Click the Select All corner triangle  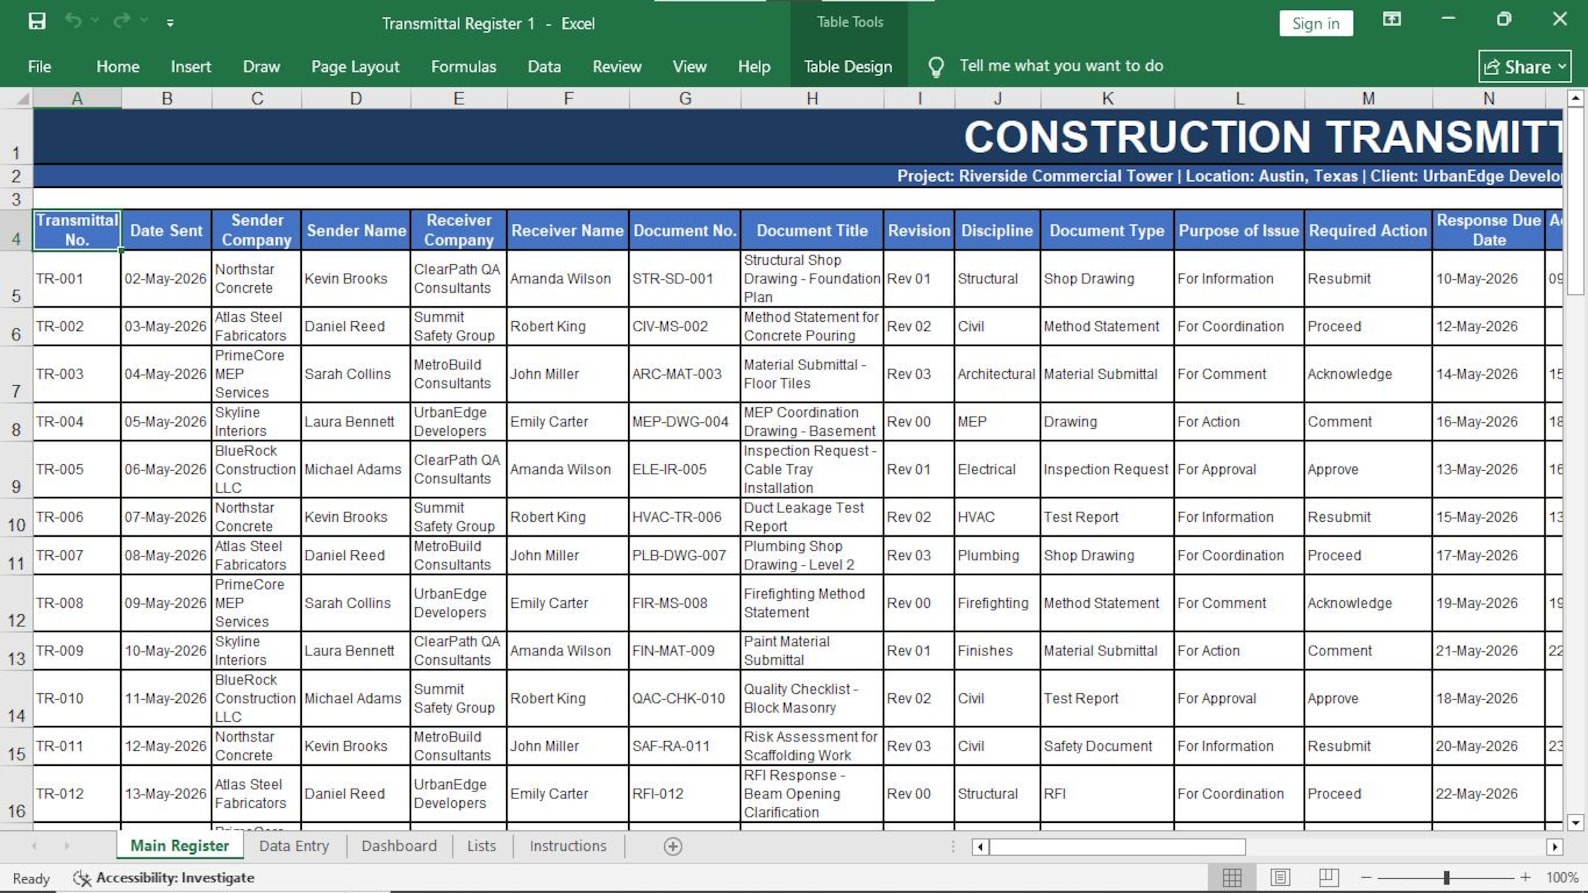(x=22, y=99)
